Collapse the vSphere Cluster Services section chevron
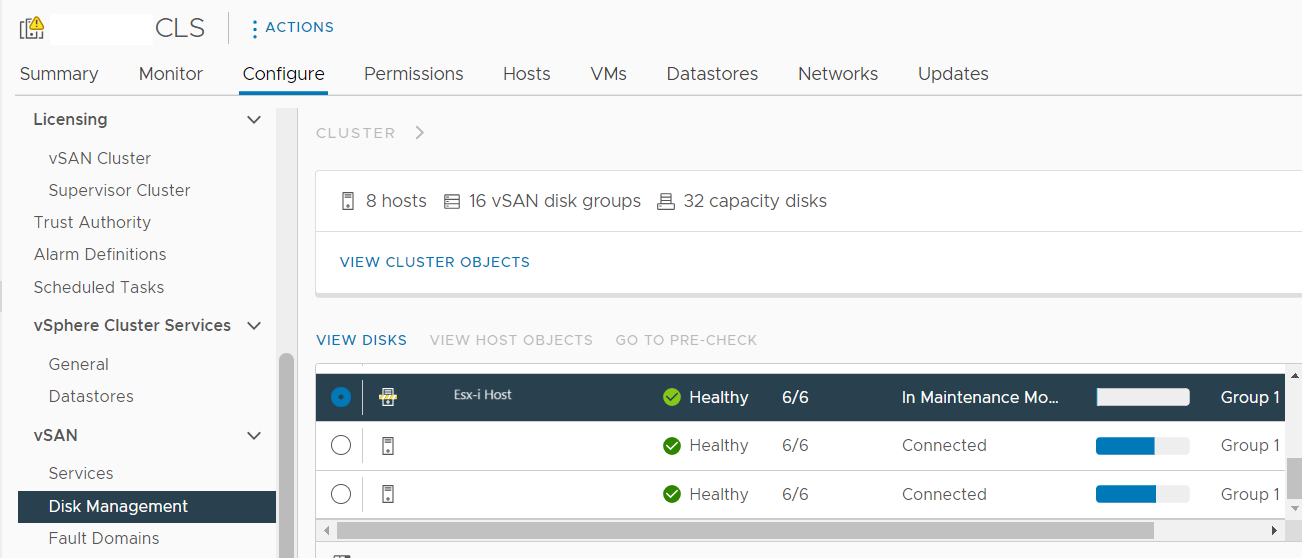Viewport: 1302px width, 558px height. (254, 326)
